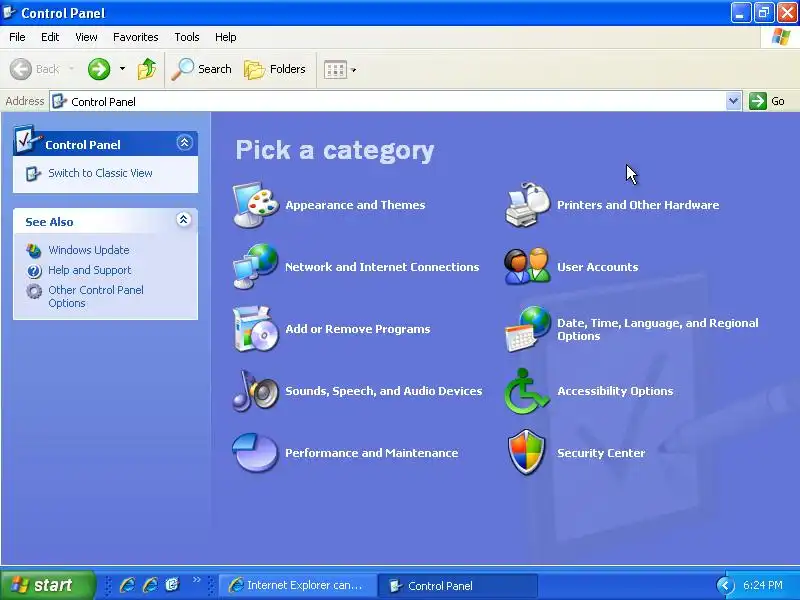Click User Accounts category text
The width and height of the screenshot is (800, 600).
pos(597,267)
